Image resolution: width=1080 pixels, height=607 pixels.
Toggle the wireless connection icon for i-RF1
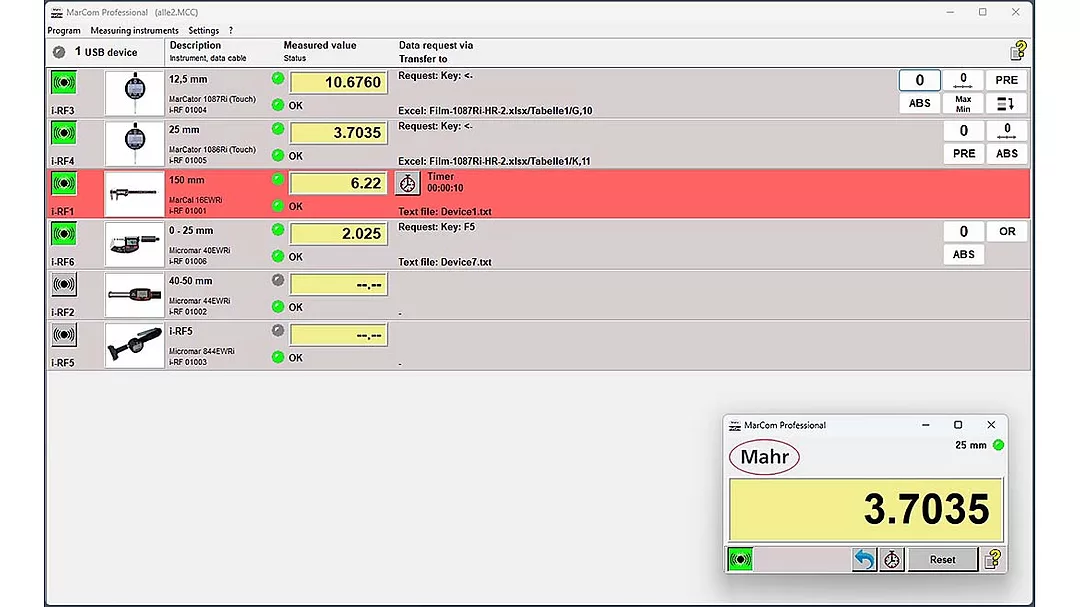tap(64, 183)
